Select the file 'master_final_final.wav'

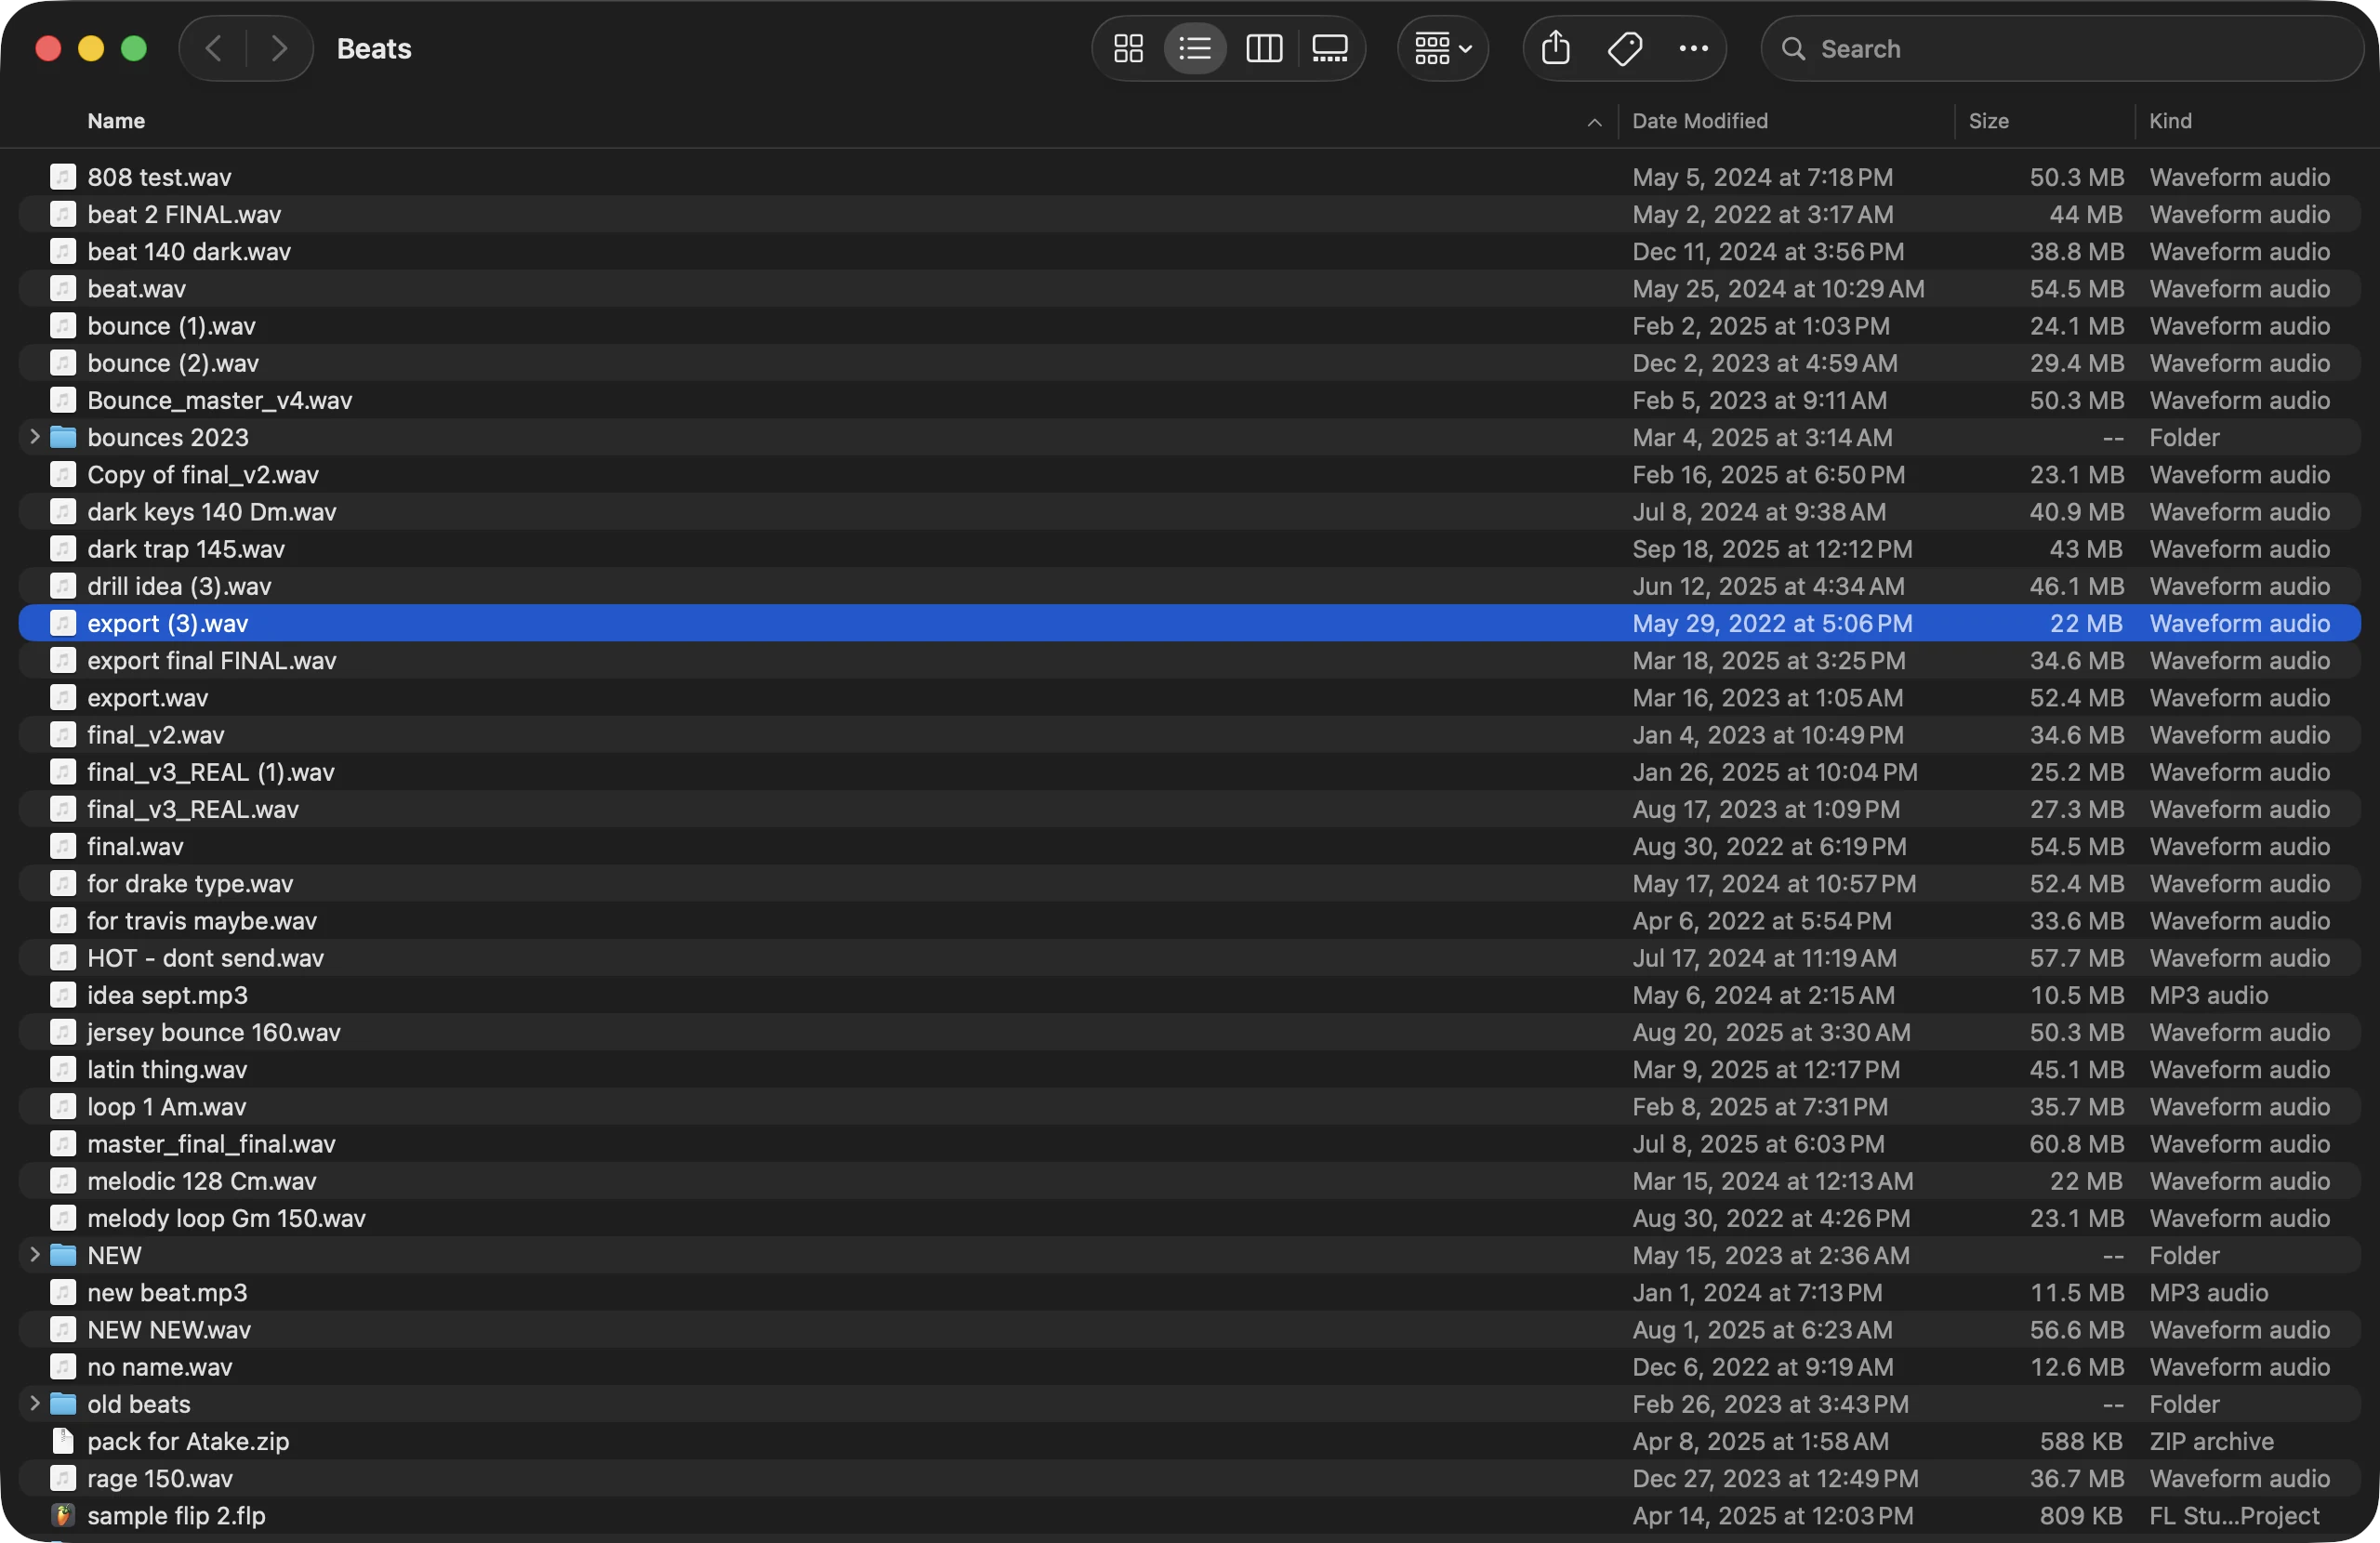(x=1190, y=1144)
